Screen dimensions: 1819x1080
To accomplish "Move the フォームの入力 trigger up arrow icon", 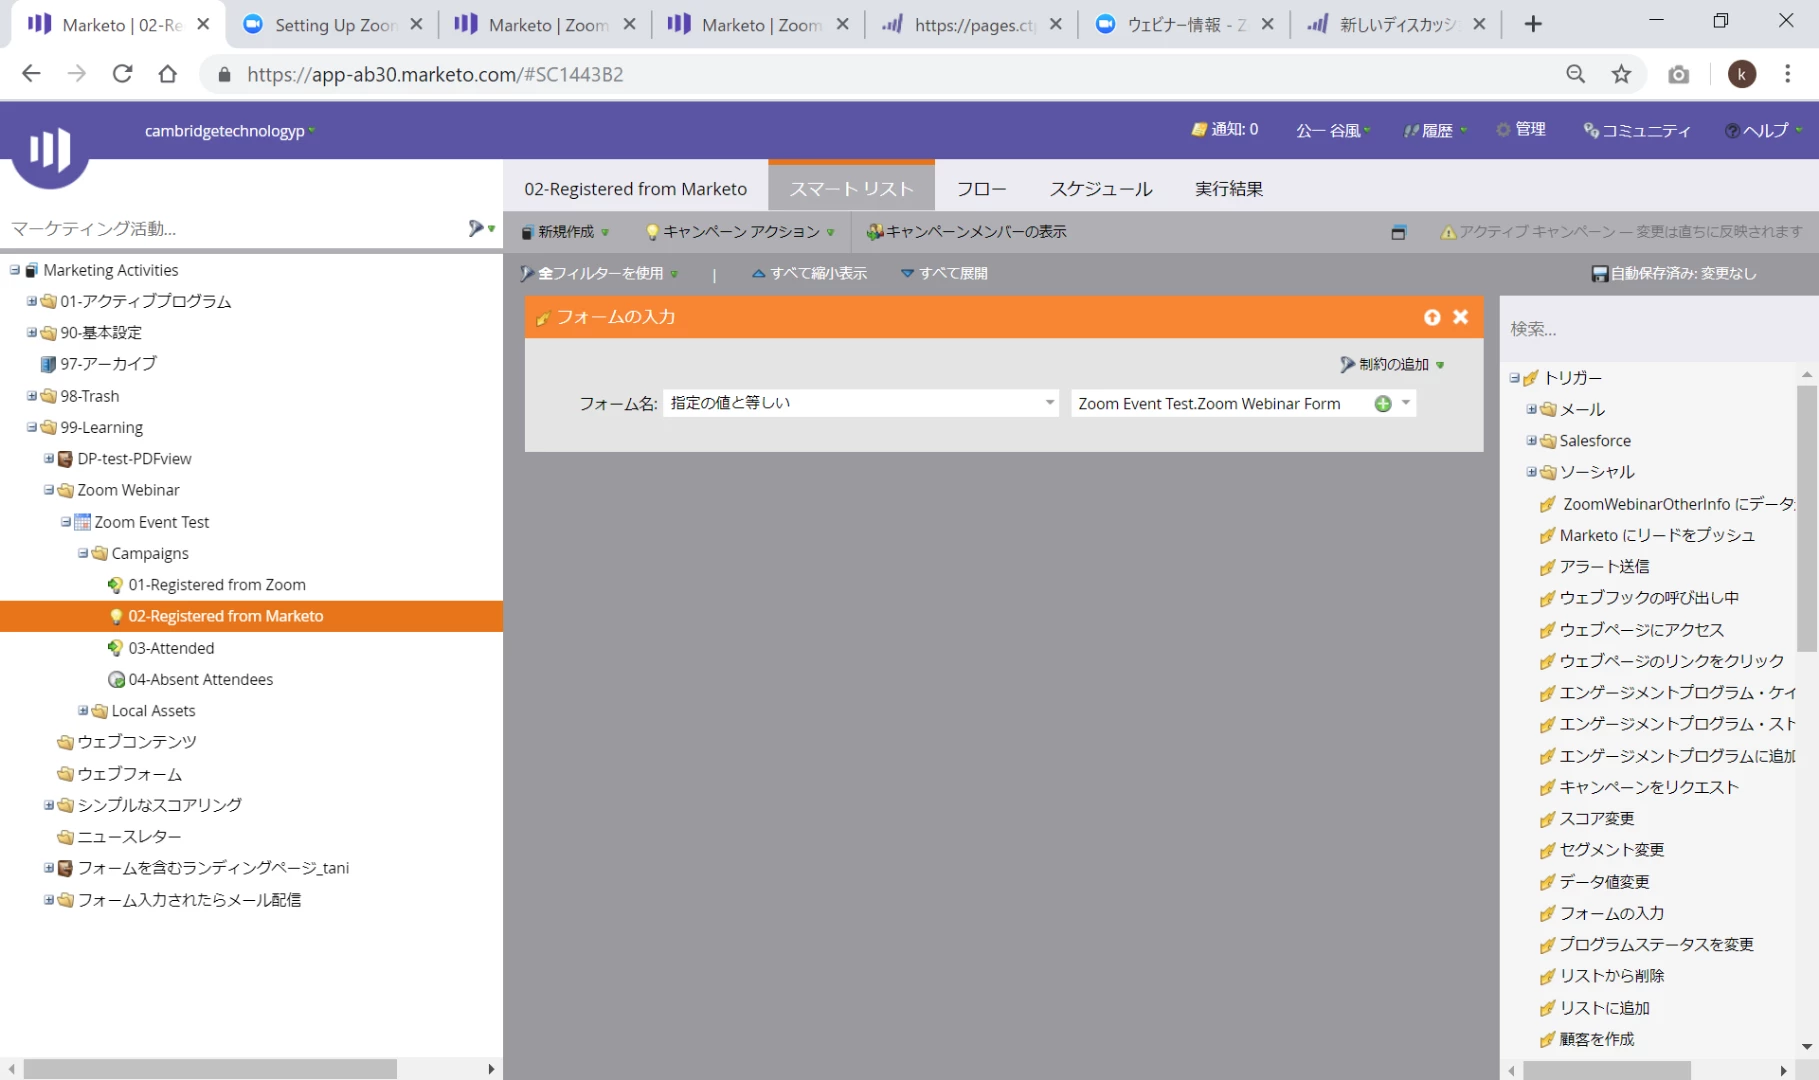I will point(1432,317).
